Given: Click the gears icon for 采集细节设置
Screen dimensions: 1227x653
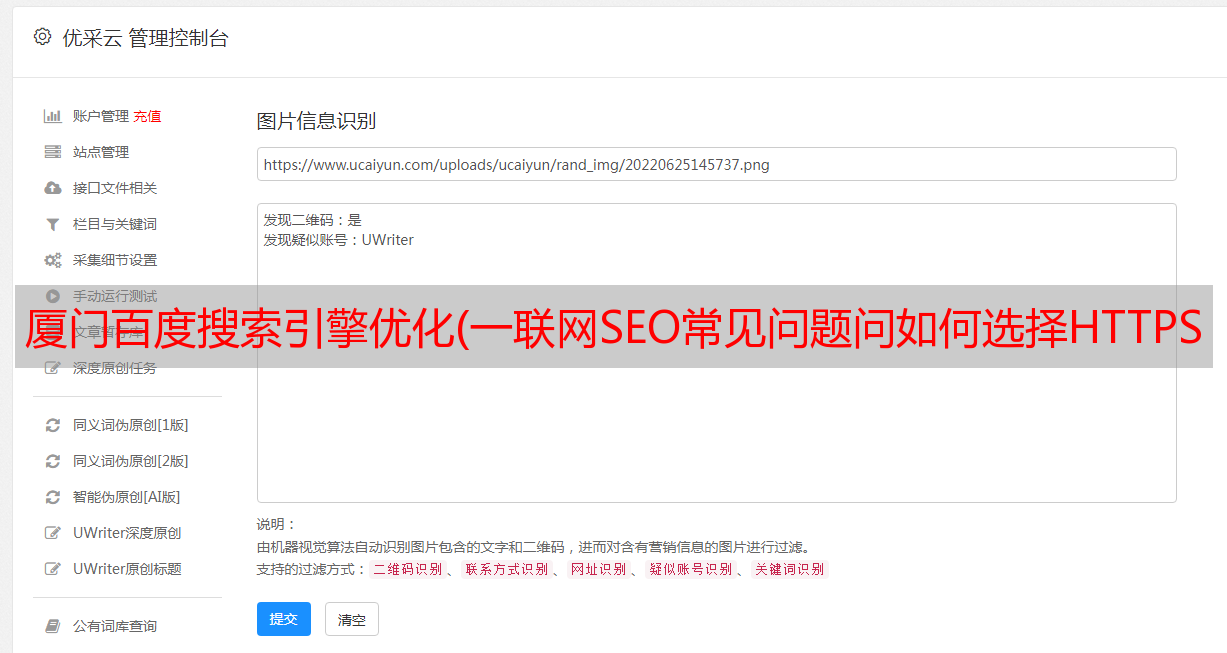Looking at the screenshot, I should click(53, 260).
